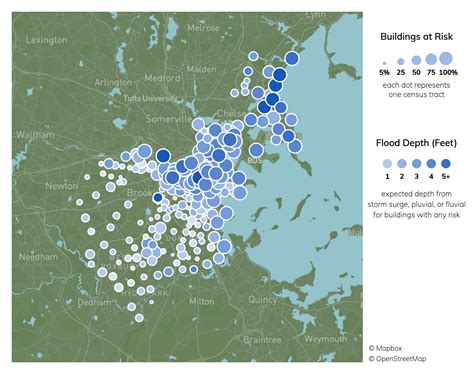Click the Needham map label

(x=38, y=257)
